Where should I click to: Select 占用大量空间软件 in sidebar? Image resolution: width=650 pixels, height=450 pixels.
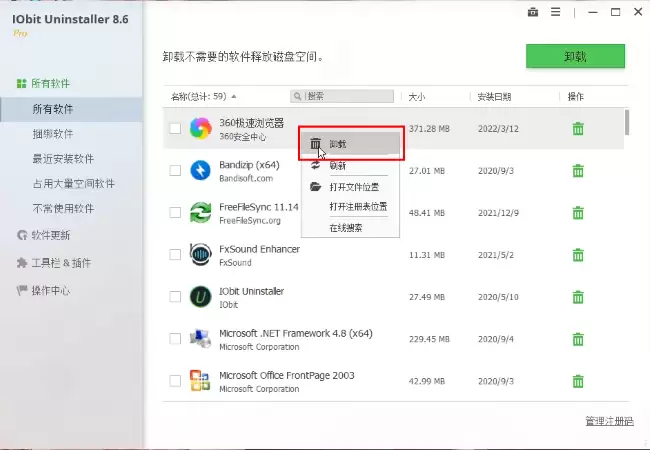pos(73,184)
